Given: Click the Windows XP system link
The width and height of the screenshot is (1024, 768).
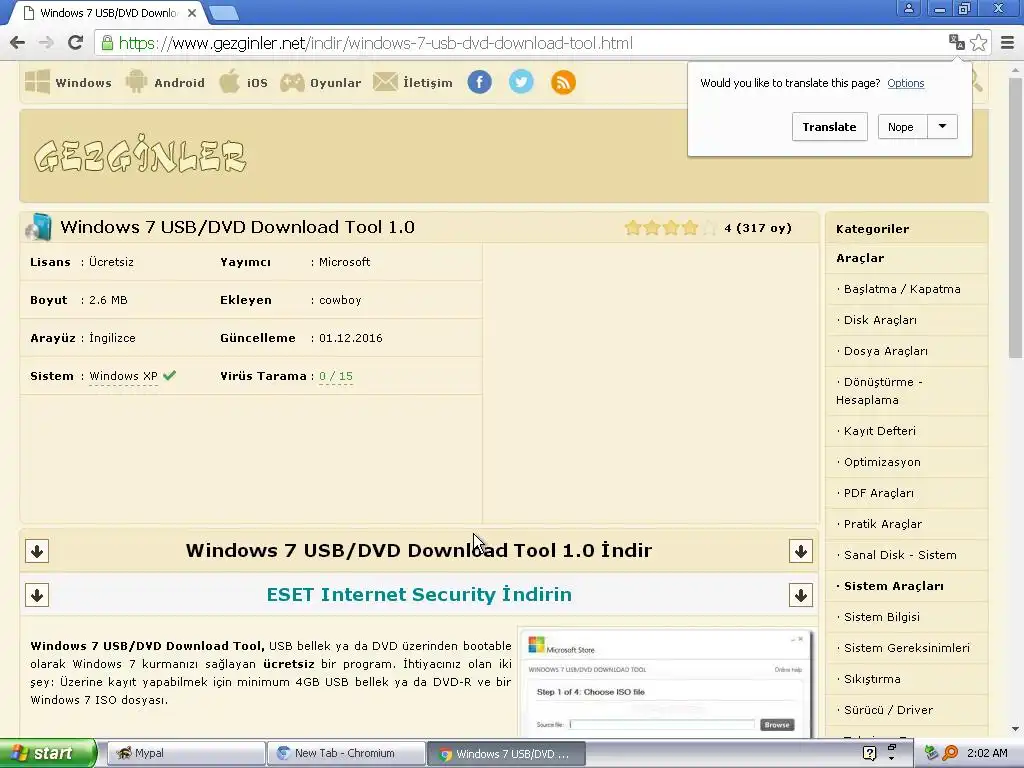Looking at the screenshot, I should click(123, 376).
